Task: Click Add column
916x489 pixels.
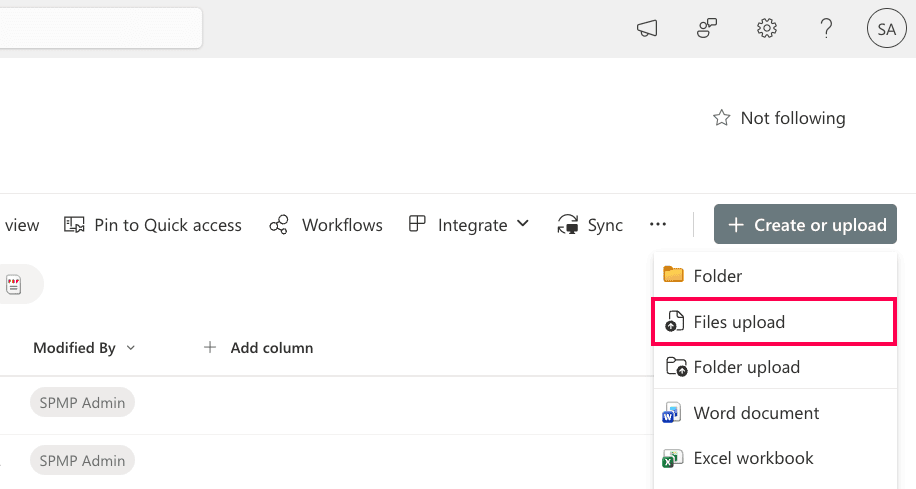Action: click(258, 348)
